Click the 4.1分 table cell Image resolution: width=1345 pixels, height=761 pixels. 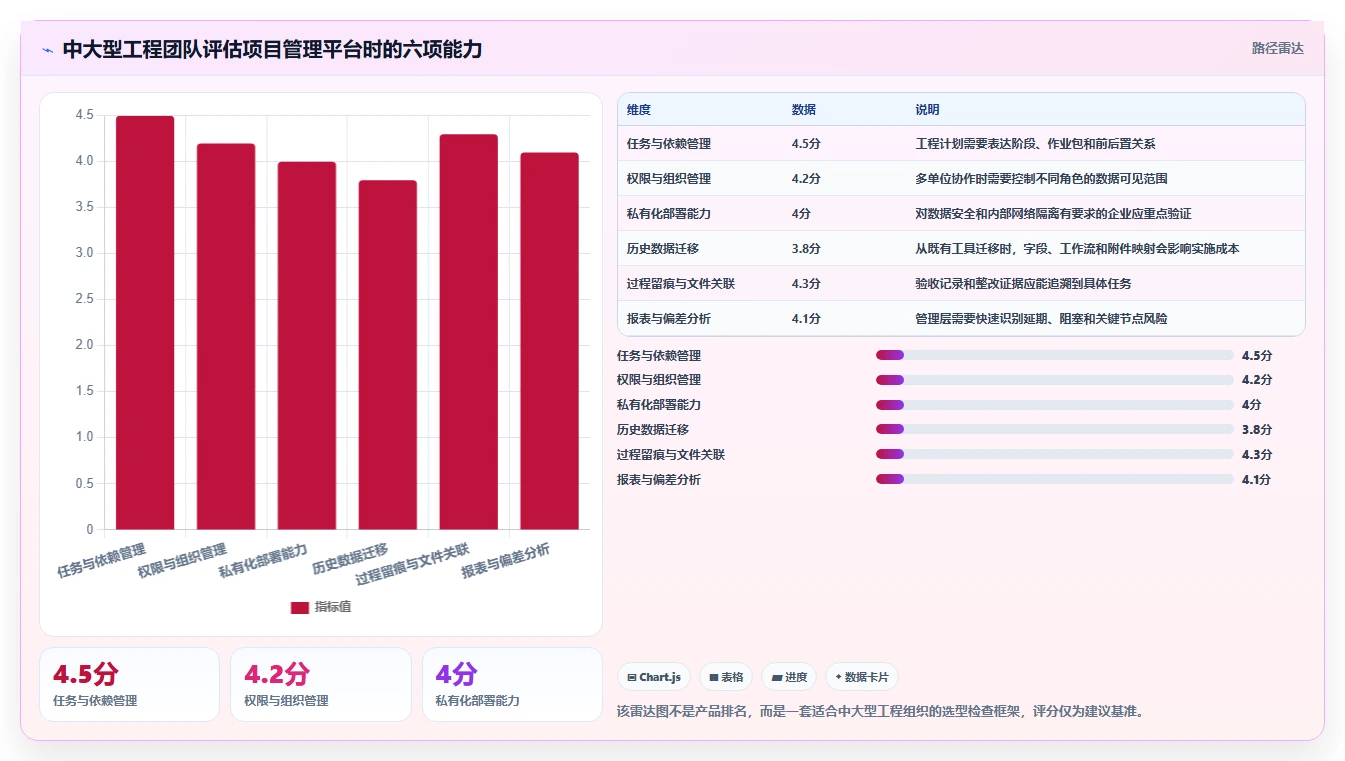[x=806, y=319]
